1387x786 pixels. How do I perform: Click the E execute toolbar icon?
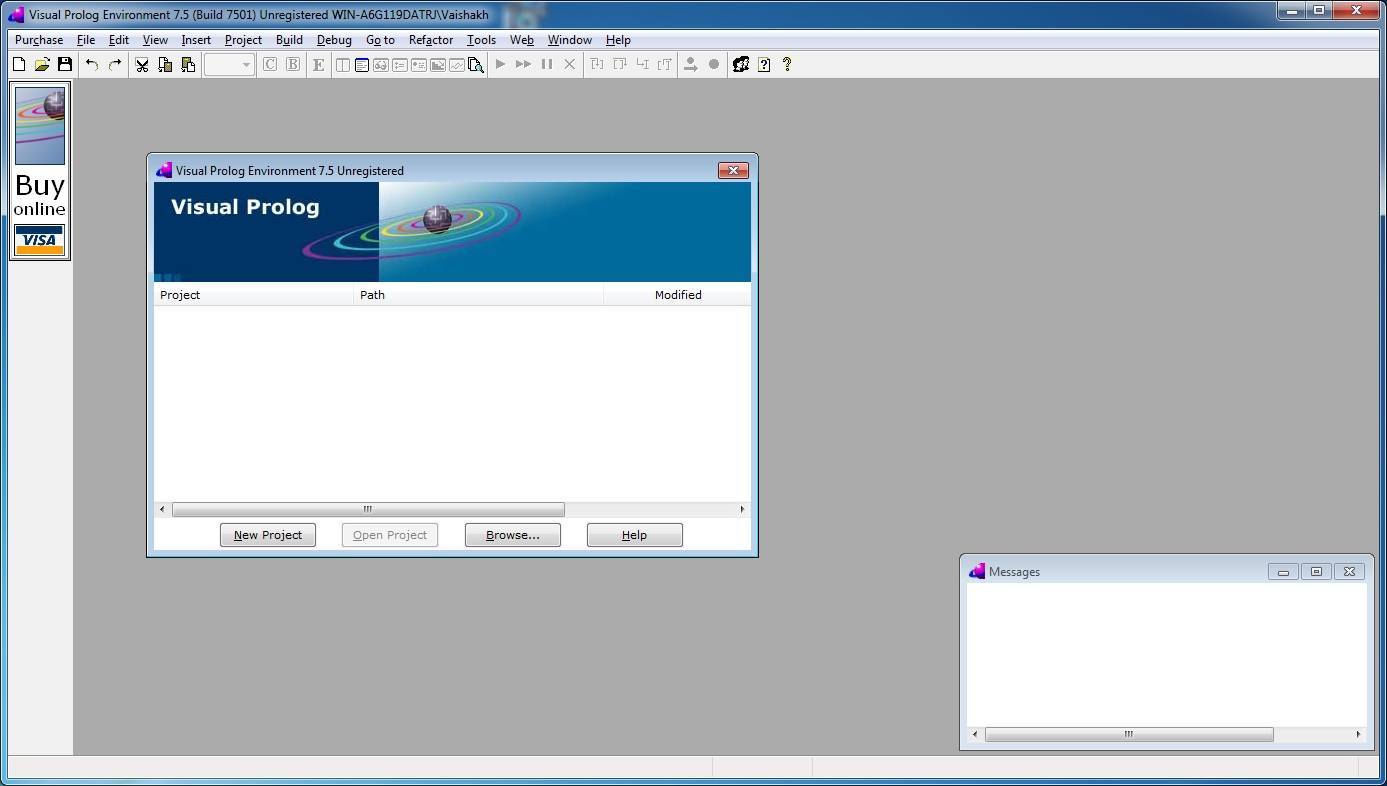[x=319, y=64]
